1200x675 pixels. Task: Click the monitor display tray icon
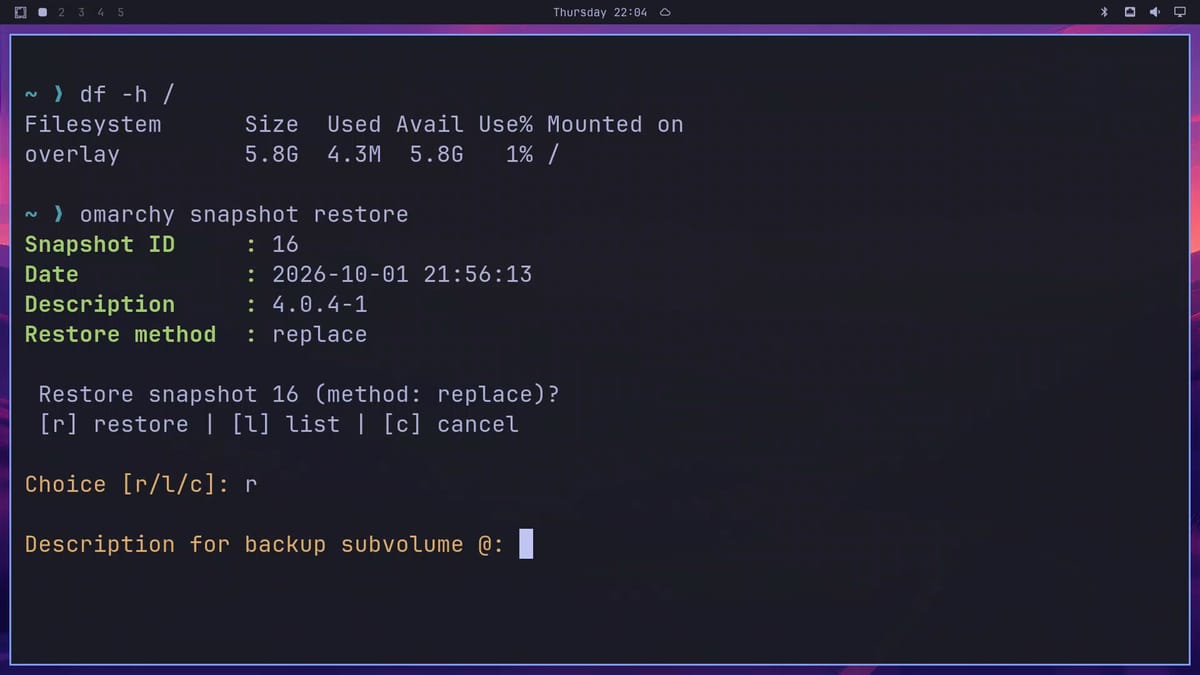click(x=1178, y=12)
